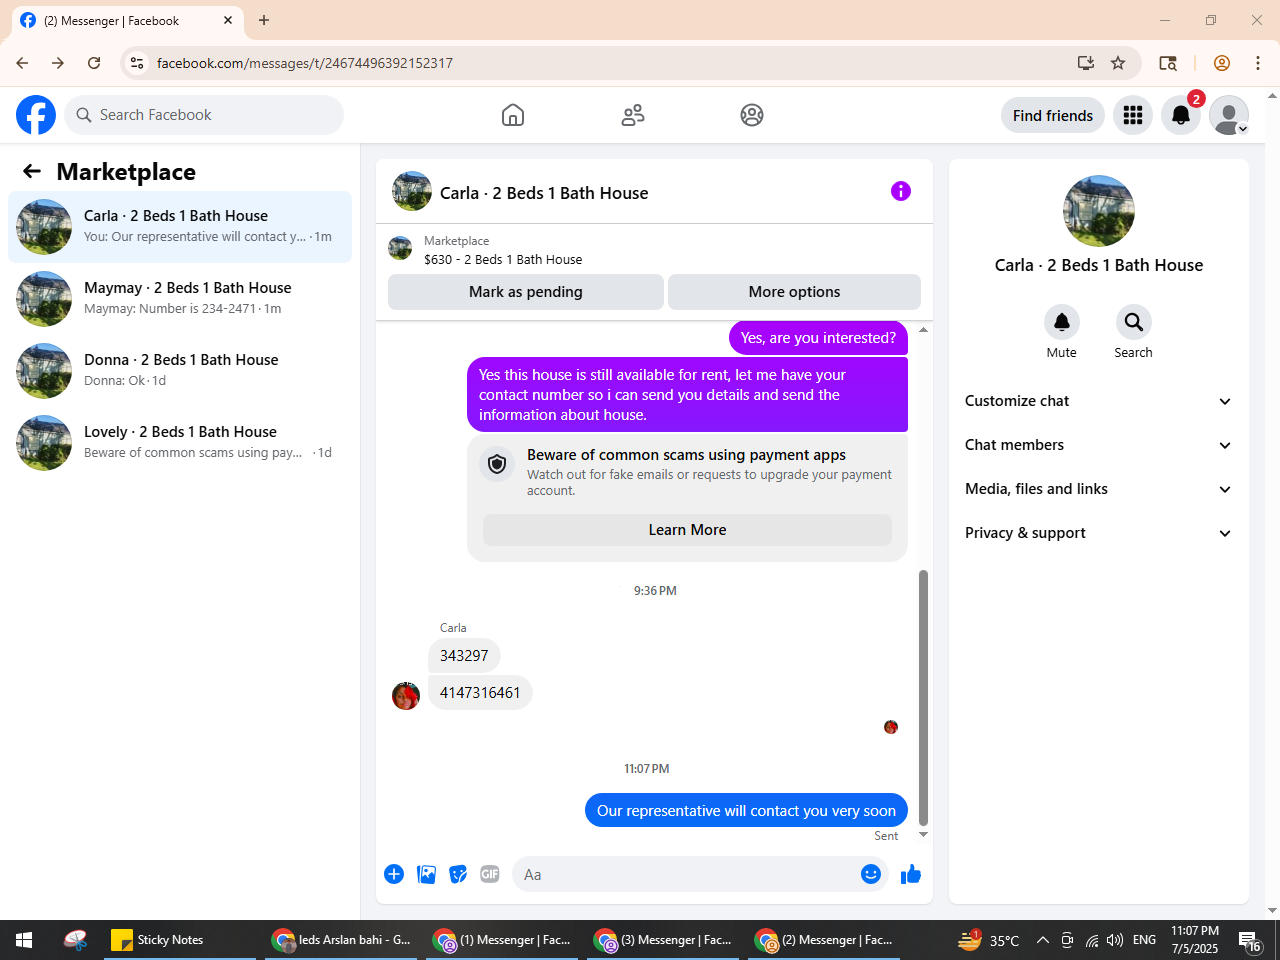Click the browser address bar URL
The width and height of the screenshot is (1280, 960).
305,63
